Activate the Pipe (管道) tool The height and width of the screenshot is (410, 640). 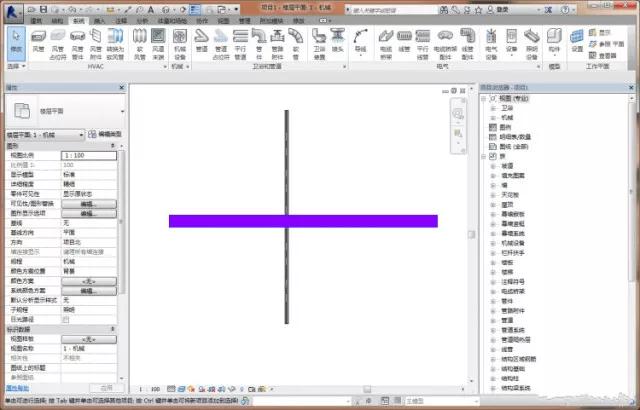pyautogui.click(x=202, y=41)
